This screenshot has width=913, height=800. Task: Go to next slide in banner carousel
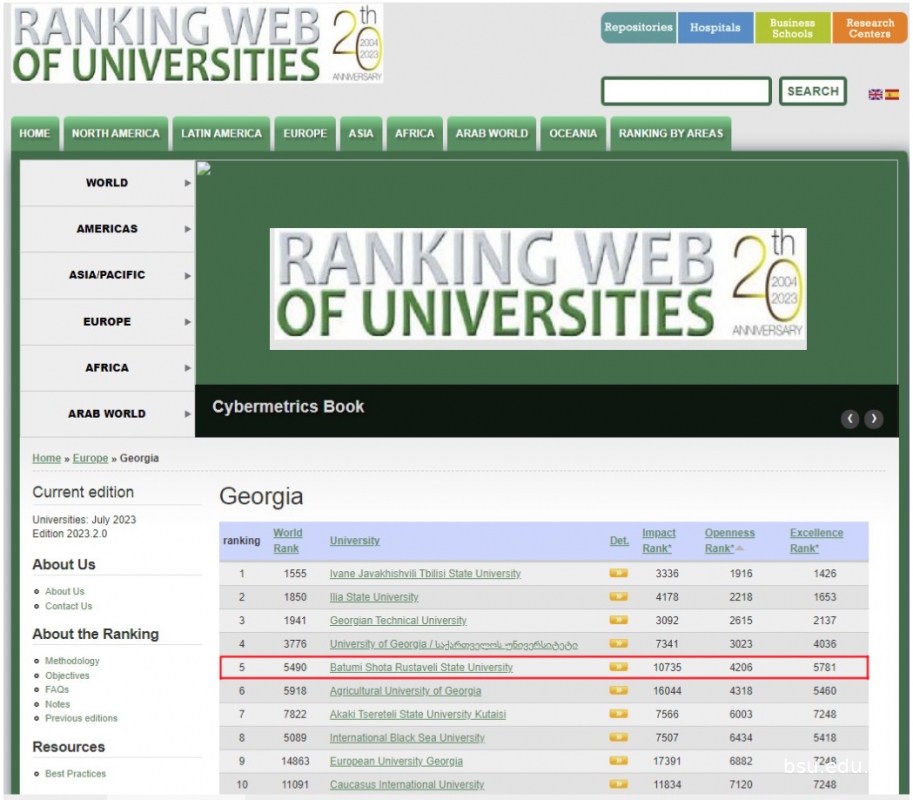pyautogui.click(x=874, y=419)
